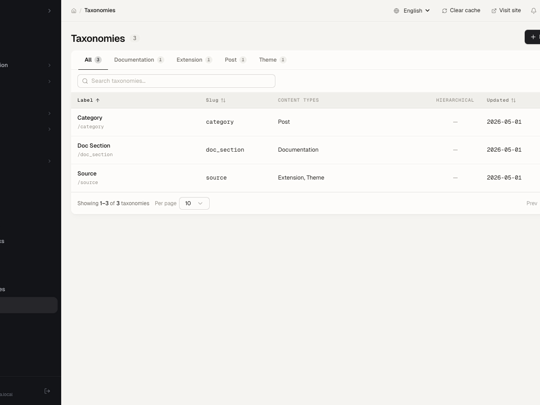
Task: Open the home breadcrumb icon
Action: point(73,11)
